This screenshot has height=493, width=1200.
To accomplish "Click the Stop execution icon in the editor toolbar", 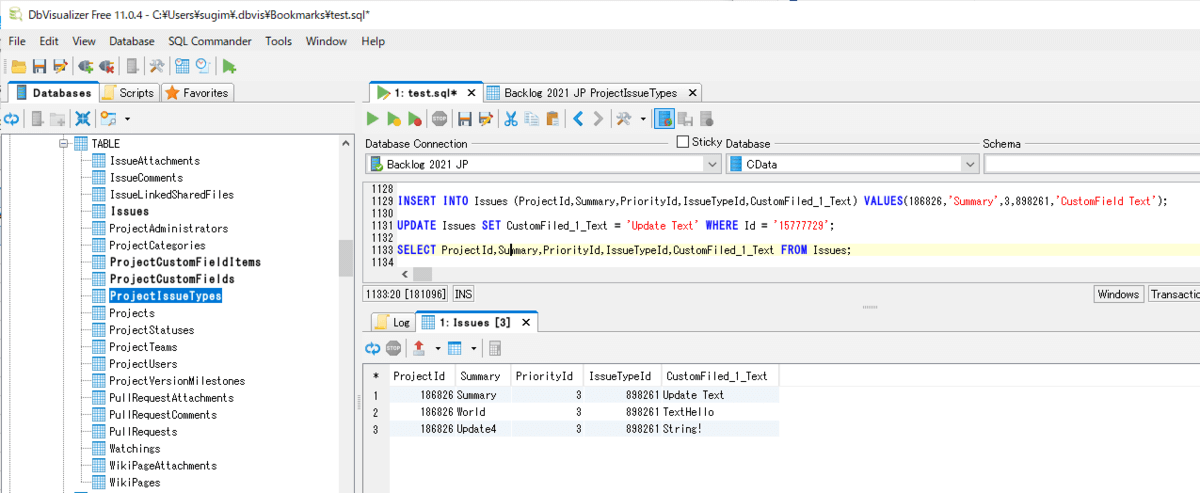I will [439, 119].
